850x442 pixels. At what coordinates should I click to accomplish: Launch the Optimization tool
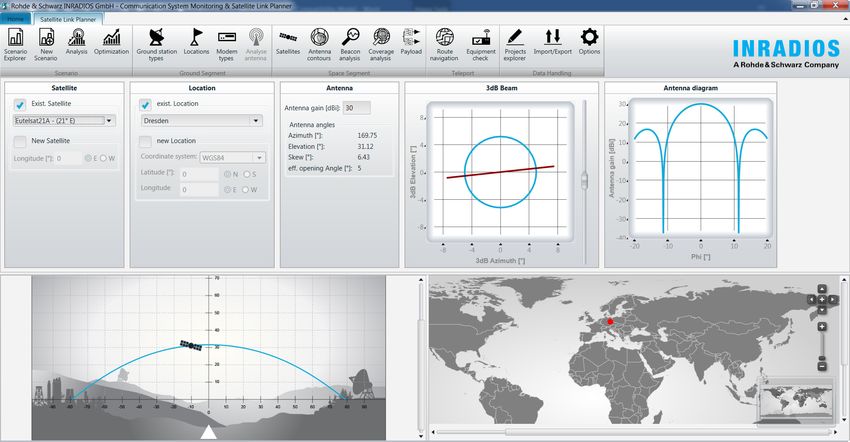coord(111,42)
